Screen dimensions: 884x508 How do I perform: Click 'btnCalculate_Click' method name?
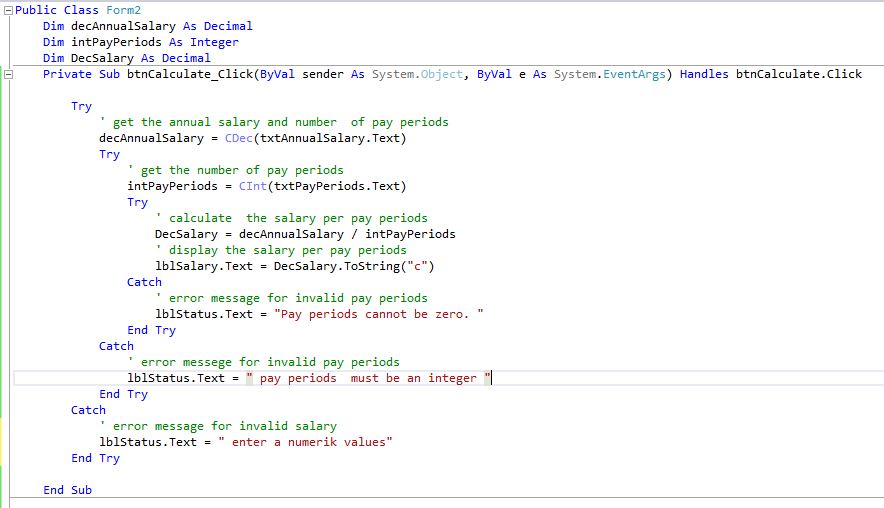190,74
